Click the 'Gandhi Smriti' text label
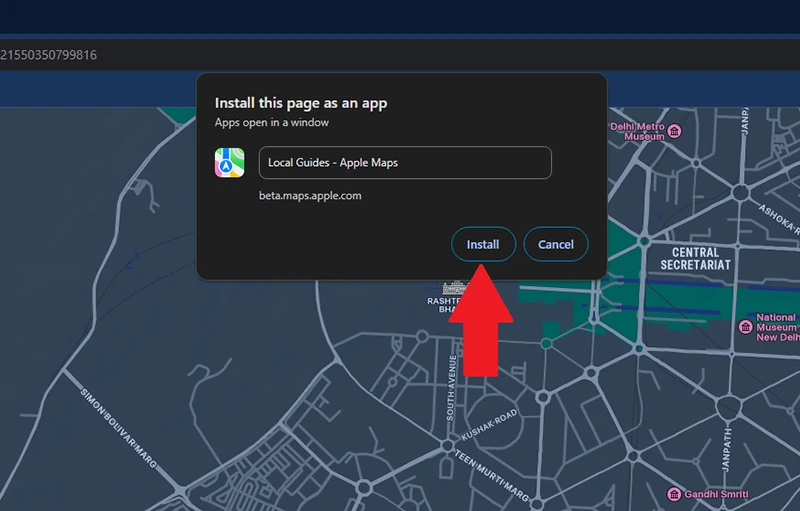 pos(716,494)
